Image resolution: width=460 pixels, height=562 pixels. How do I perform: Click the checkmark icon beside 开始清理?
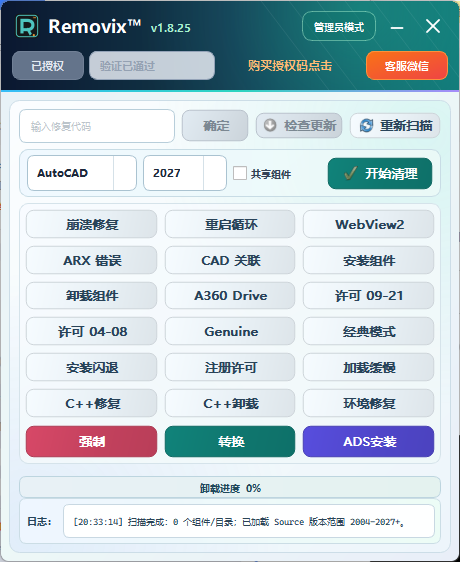(350, 173)
